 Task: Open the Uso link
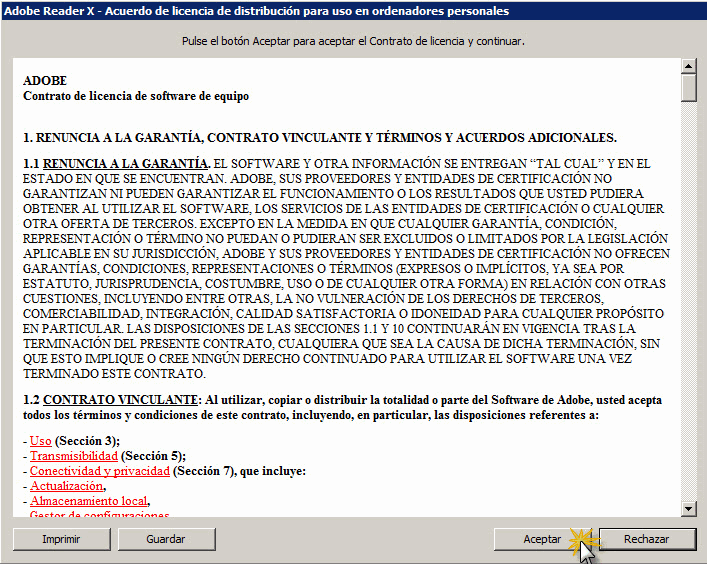pyautogui.click(x=41, y=441)
